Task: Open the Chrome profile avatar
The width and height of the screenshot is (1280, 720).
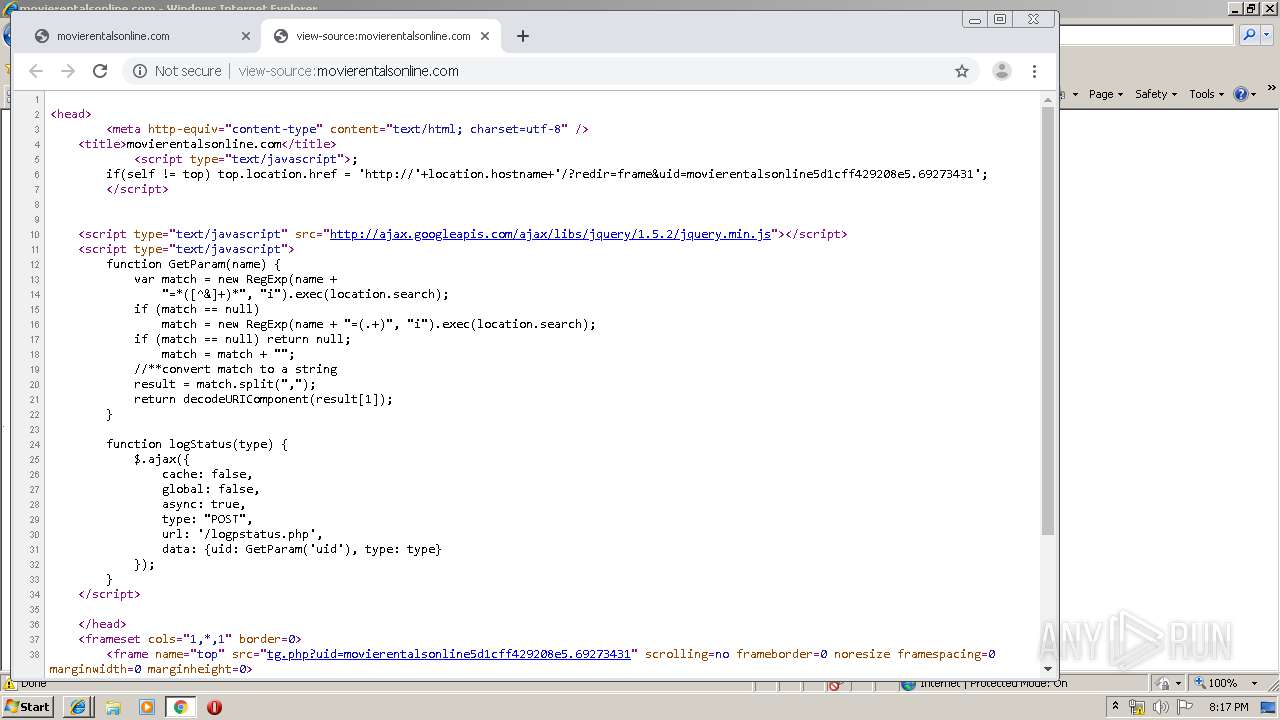Action: tap(1001, 71)
